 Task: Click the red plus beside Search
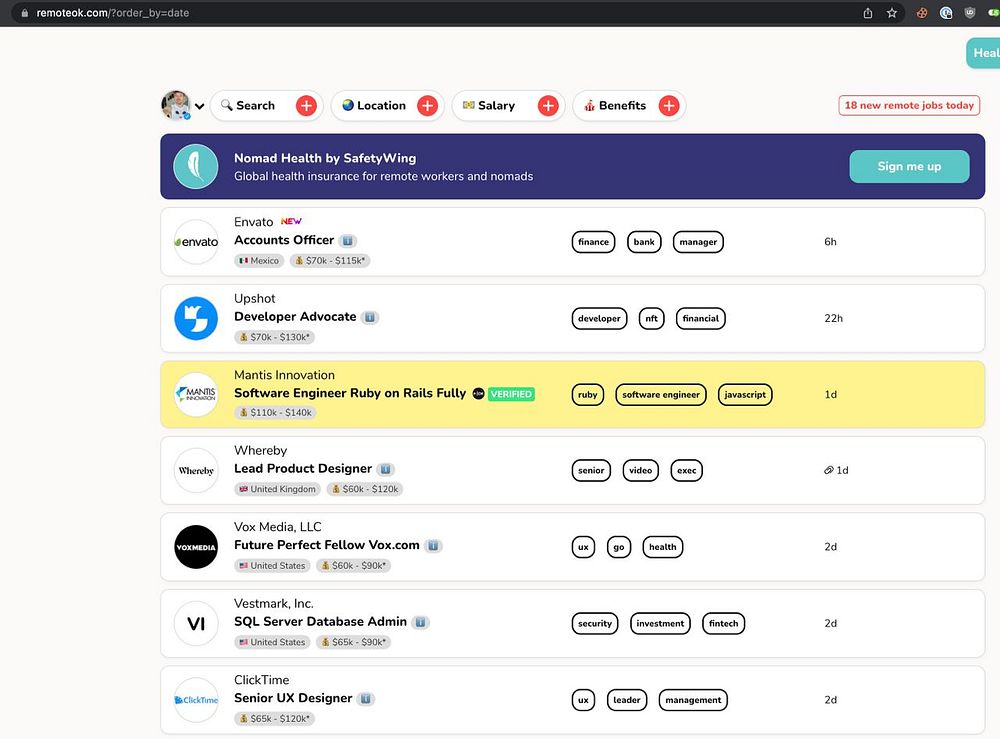tap(306, 106)
